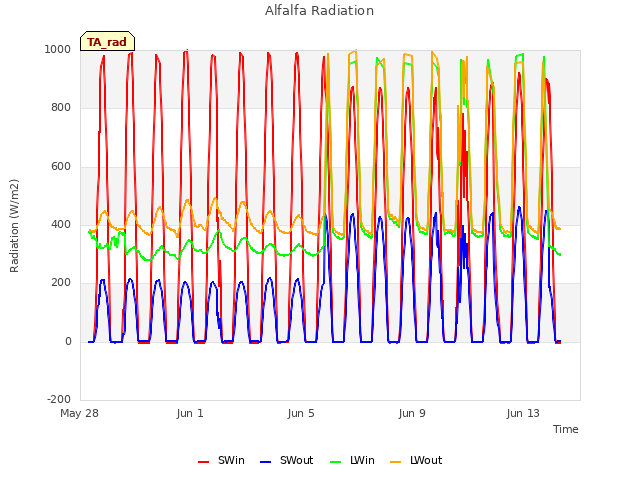Click the blue SWout legend swatch

coord(265,462)
